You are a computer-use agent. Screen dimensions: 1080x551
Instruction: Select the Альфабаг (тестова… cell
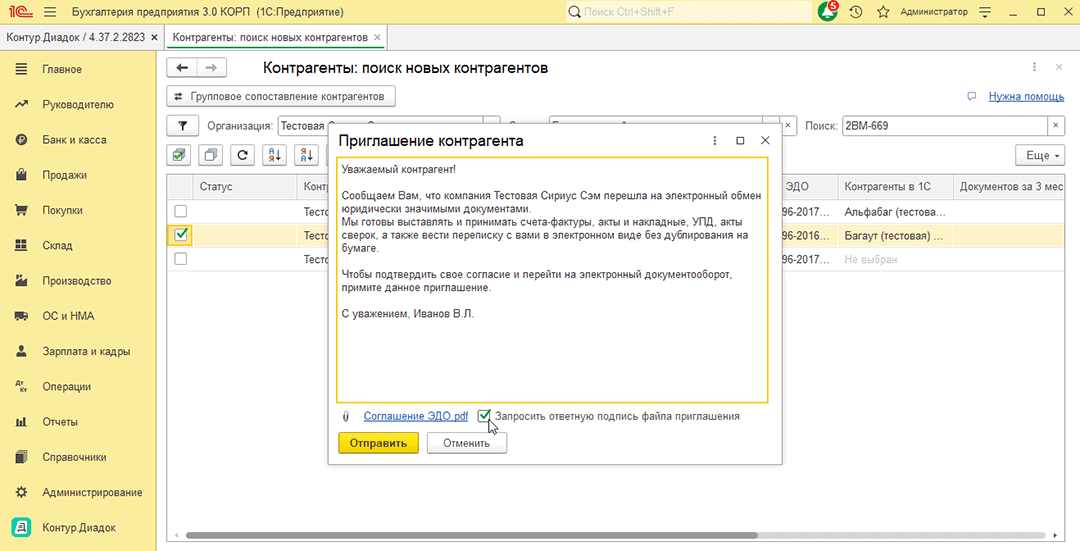pos(895,212)
